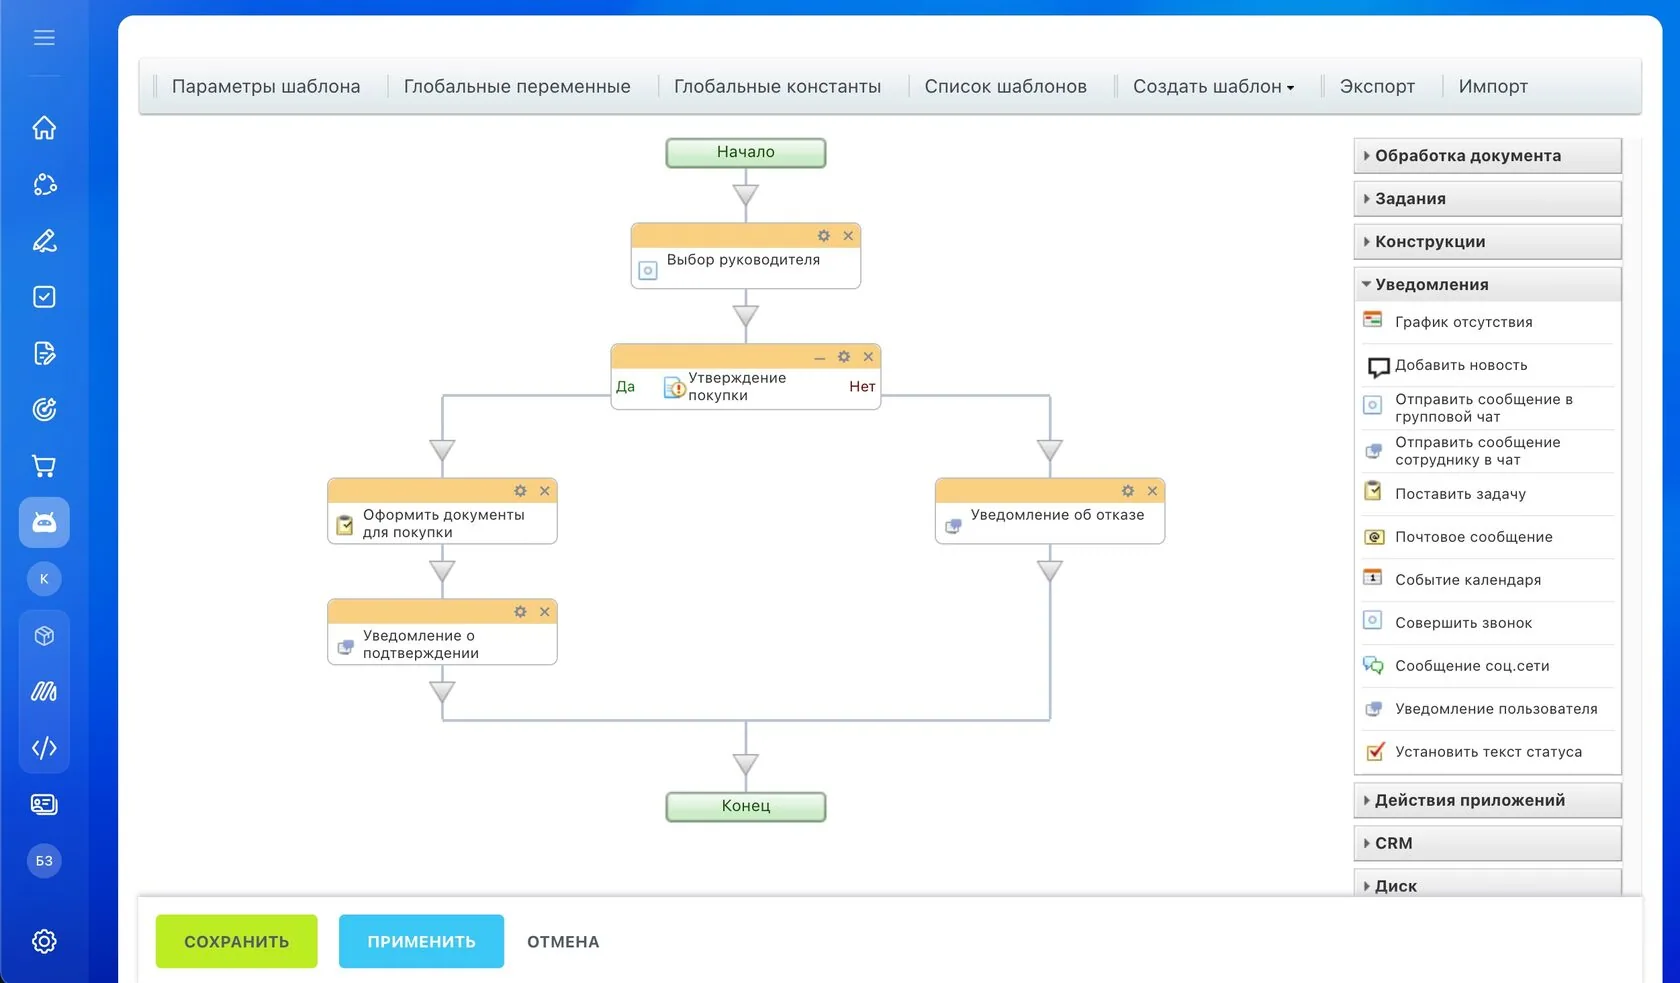Open the settings gear in left sidebar
Viewport: 1680px width, 983px height.
point(44,941)
